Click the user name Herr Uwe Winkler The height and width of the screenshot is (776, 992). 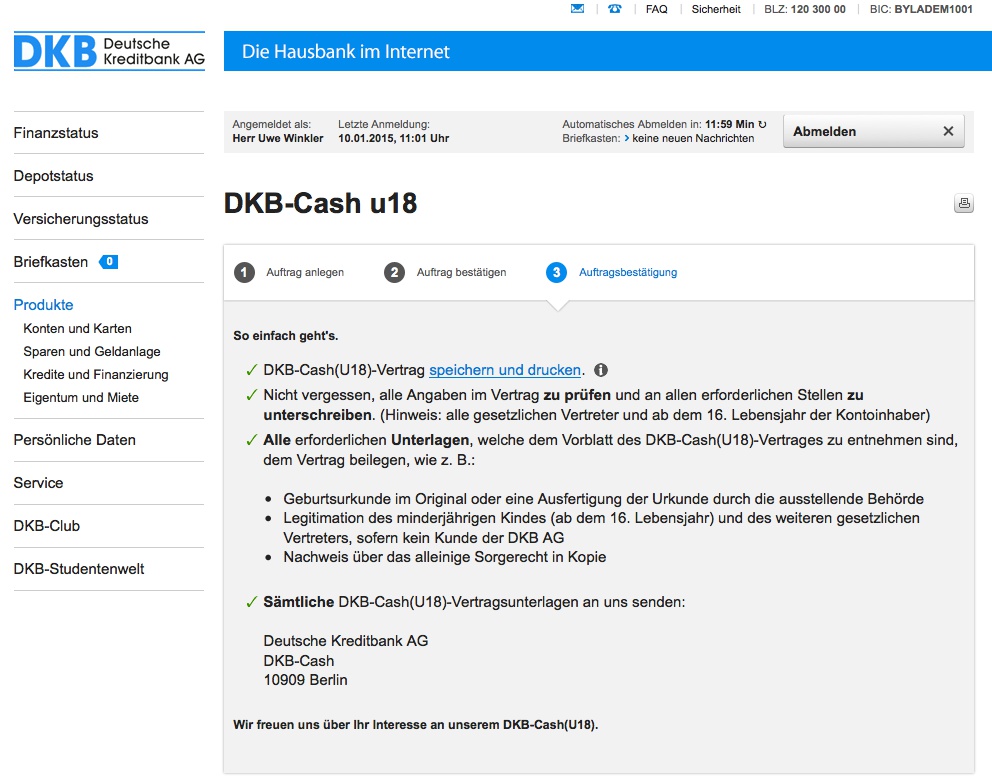[278, 138]
